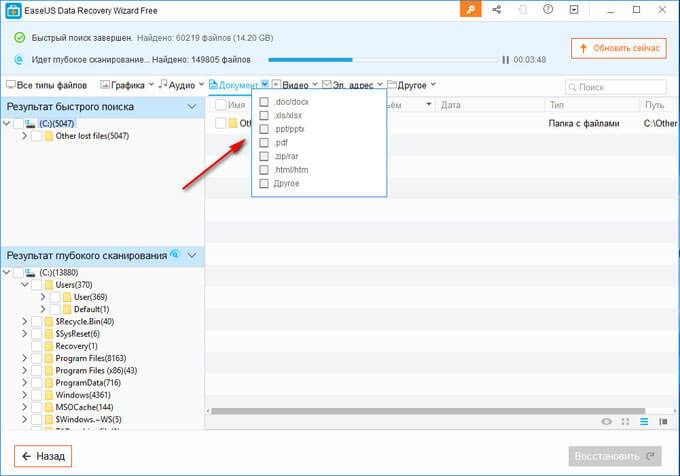Click the Путь column header

654,105
